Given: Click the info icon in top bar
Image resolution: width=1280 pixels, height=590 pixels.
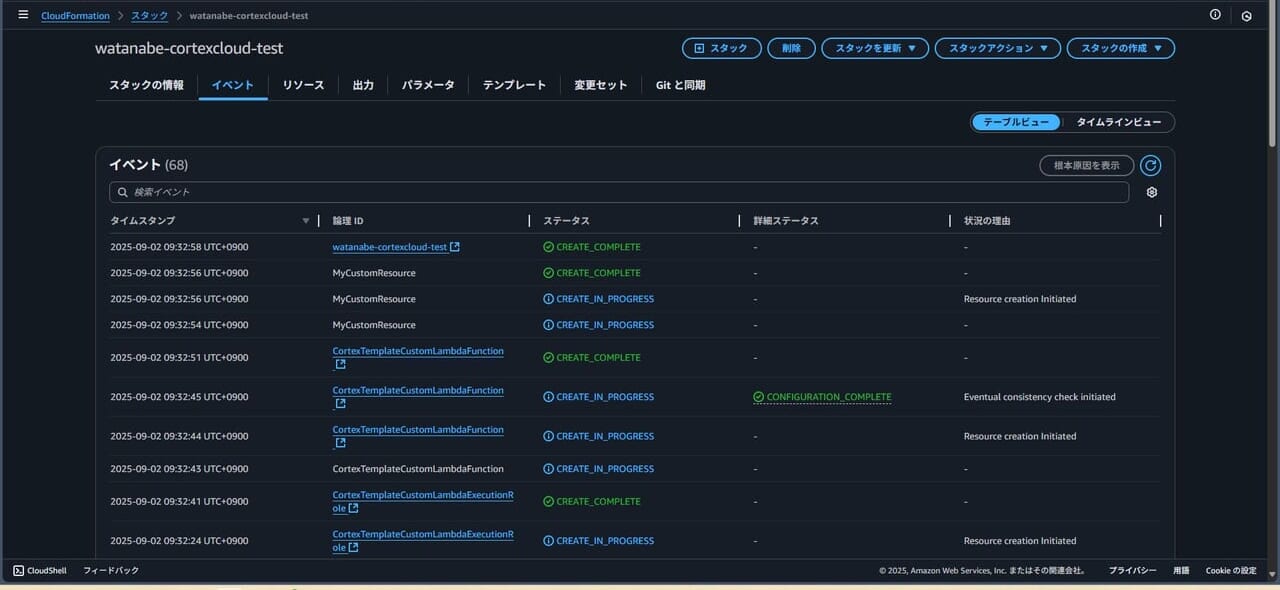Looking at the screenshot, I should coord(1215,15).
